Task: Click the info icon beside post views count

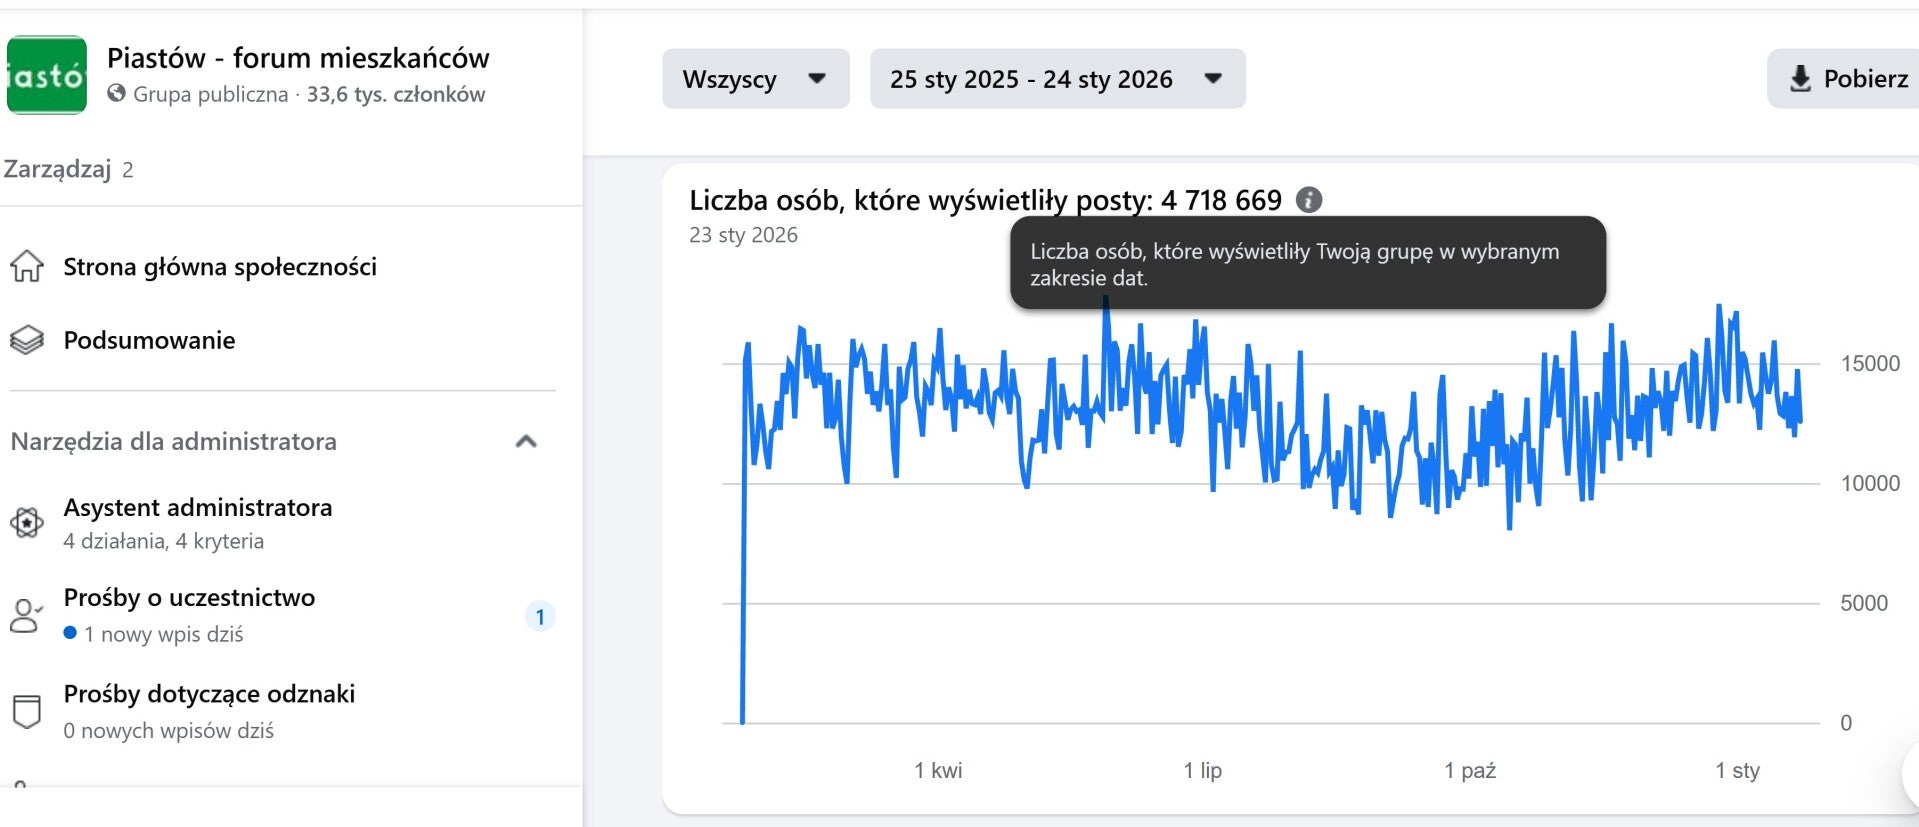Action: (x=1309, y=200)
